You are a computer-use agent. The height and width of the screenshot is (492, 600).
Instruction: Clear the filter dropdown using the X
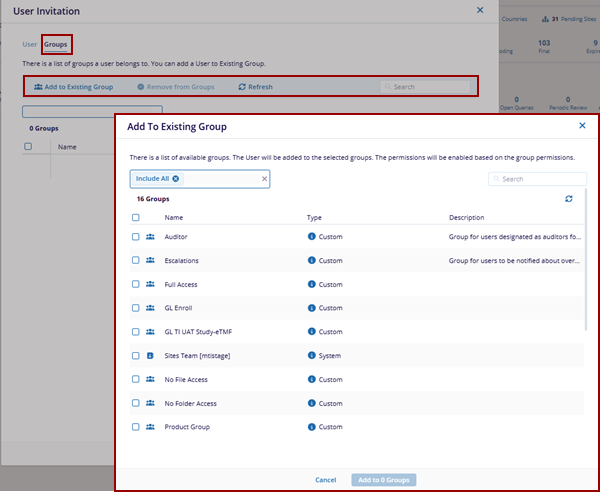[x=264, y=179]
